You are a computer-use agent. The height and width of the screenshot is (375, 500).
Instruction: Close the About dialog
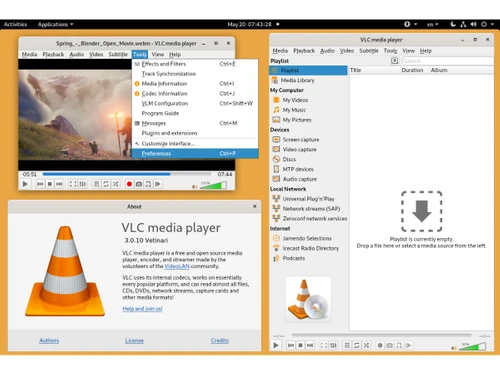(255, 206)
